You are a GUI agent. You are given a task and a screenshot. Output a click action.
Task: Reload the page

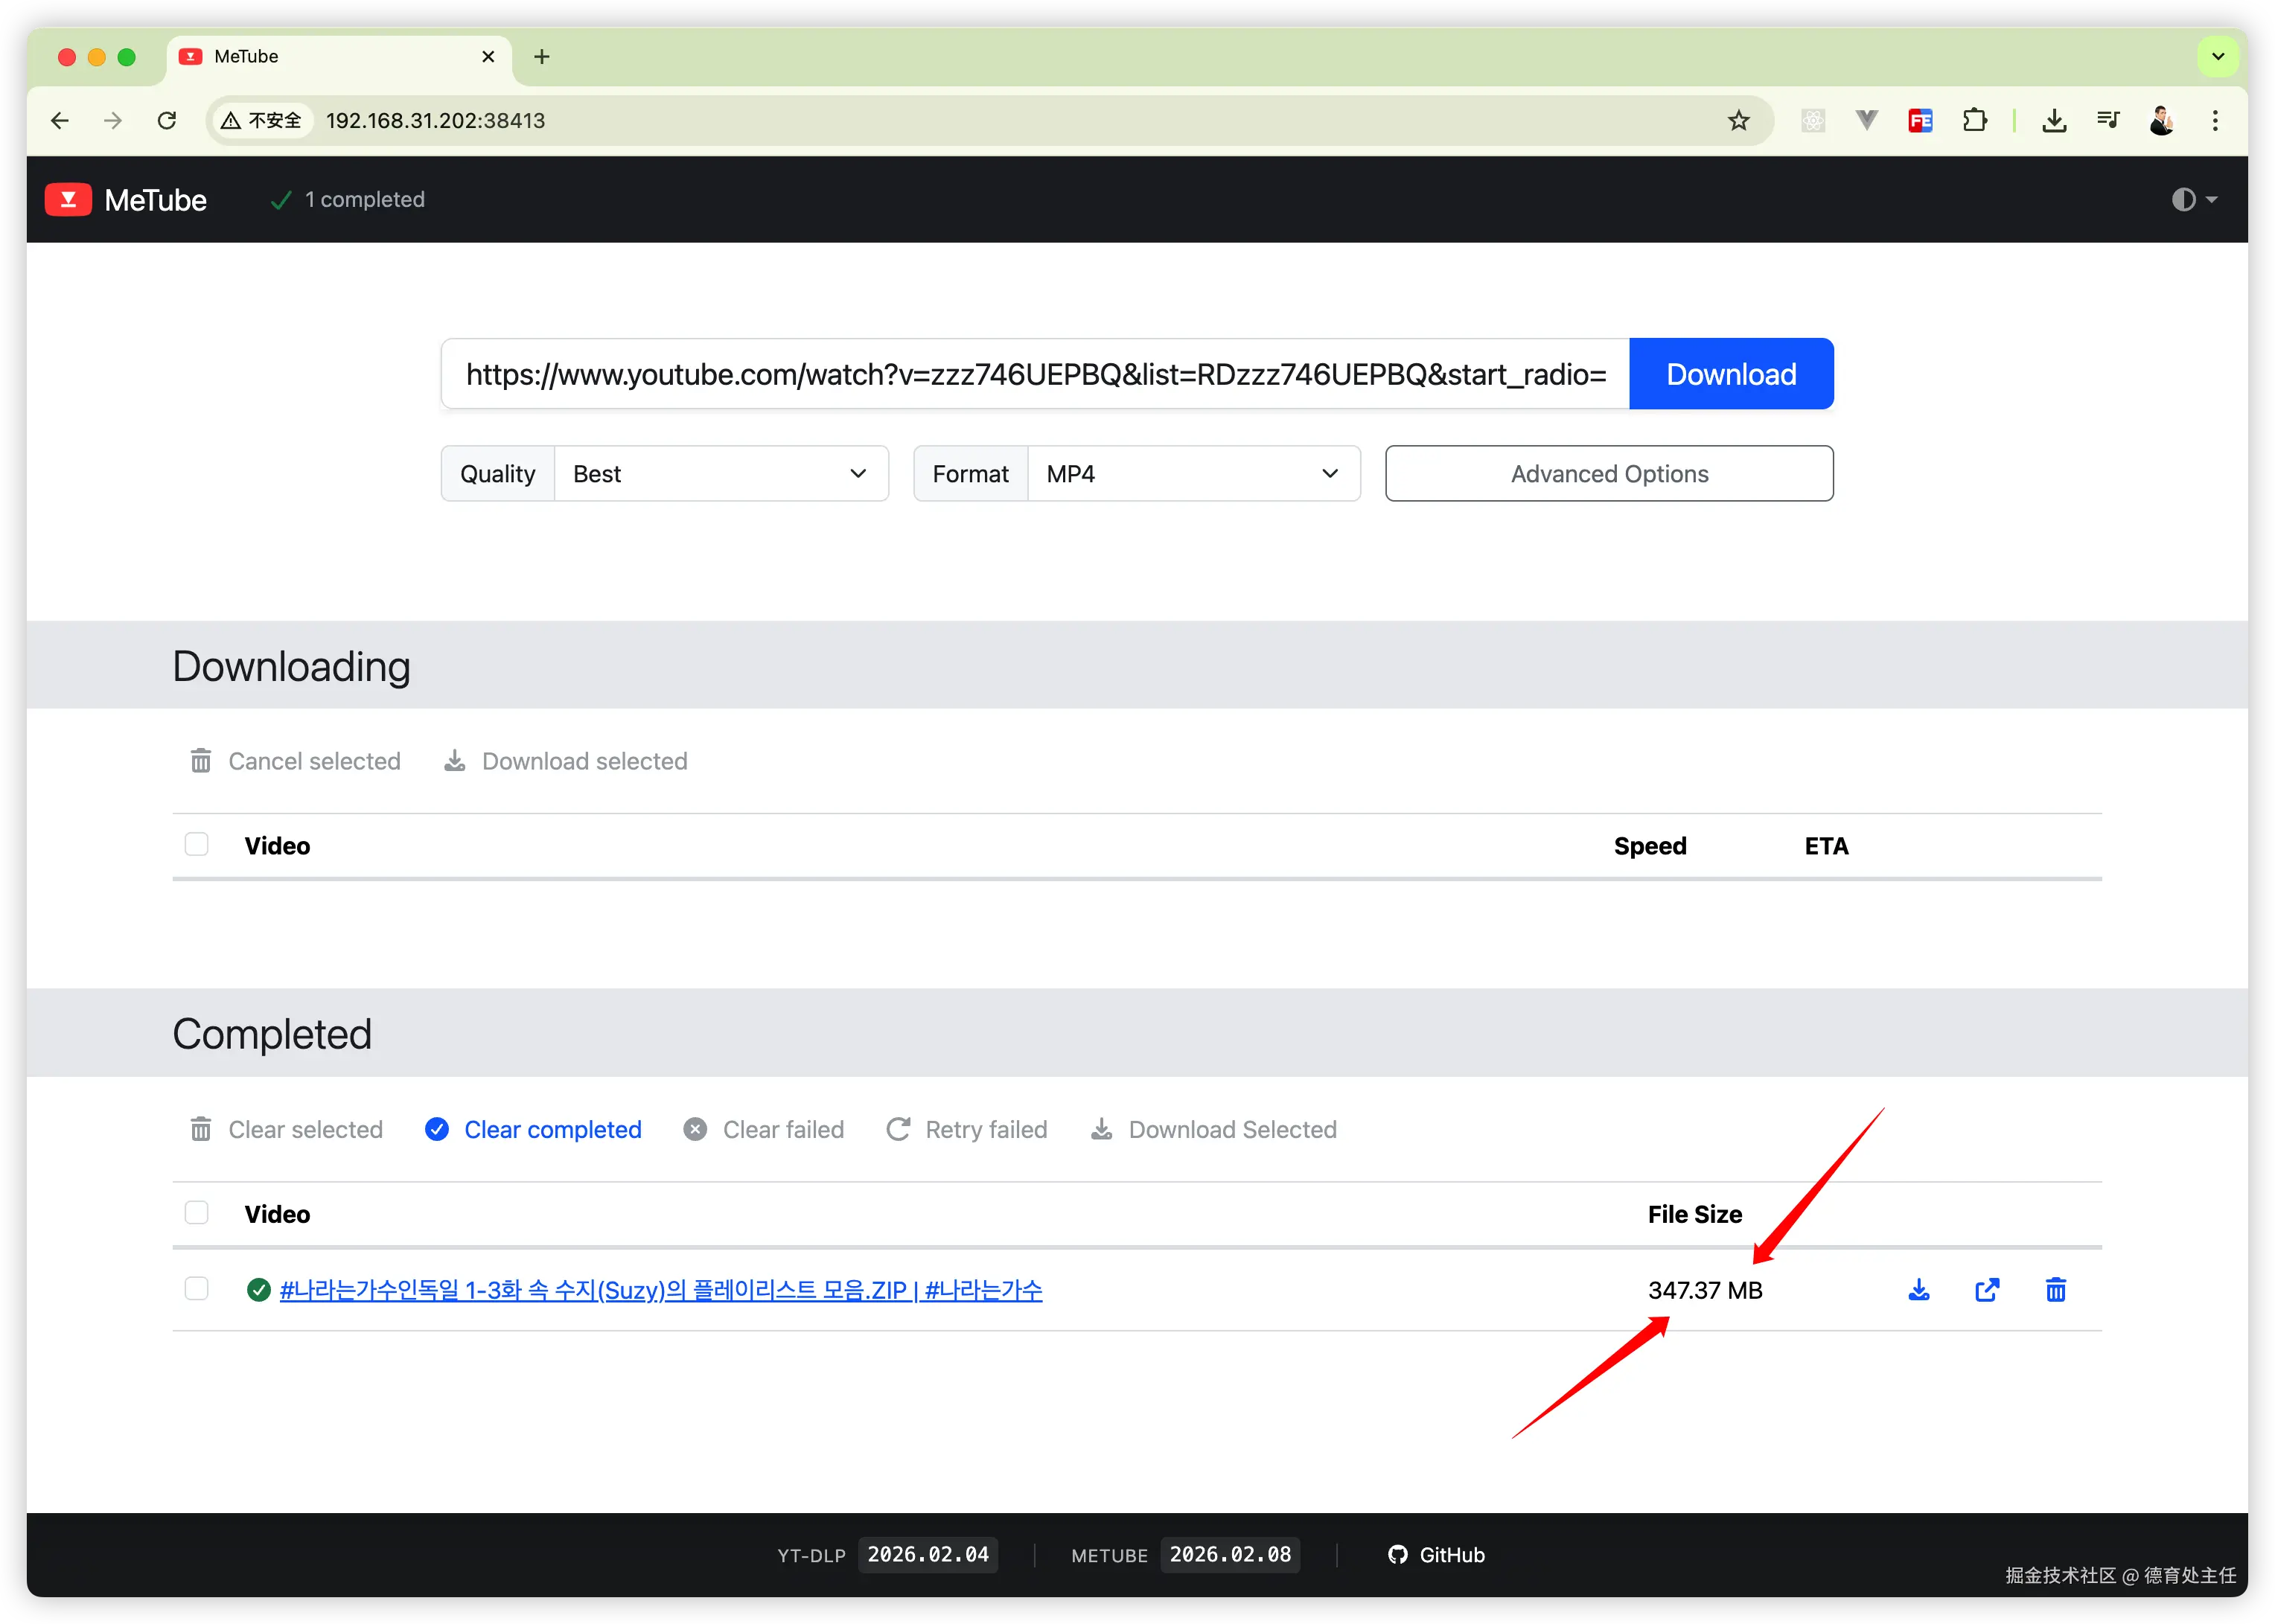[x=167, y=121]
